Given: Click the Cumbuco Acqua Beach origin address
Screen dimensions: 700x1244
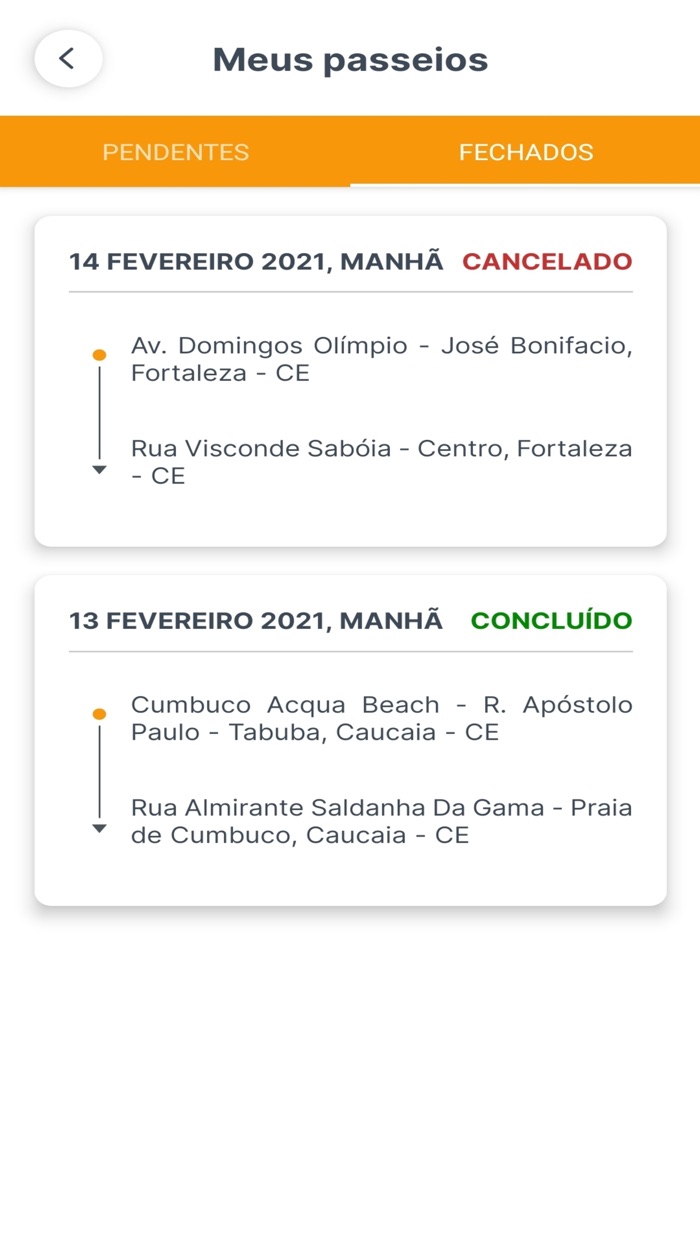Looking at the screenshot, I should tap(381, 719).
